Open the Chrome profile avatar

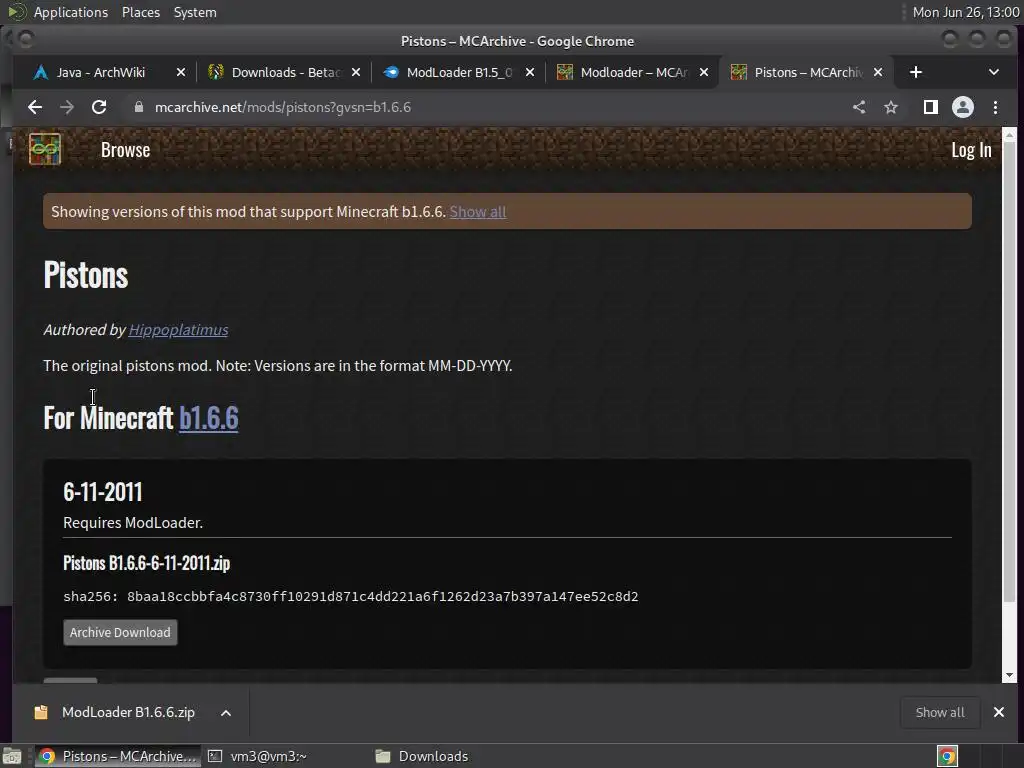963,107
